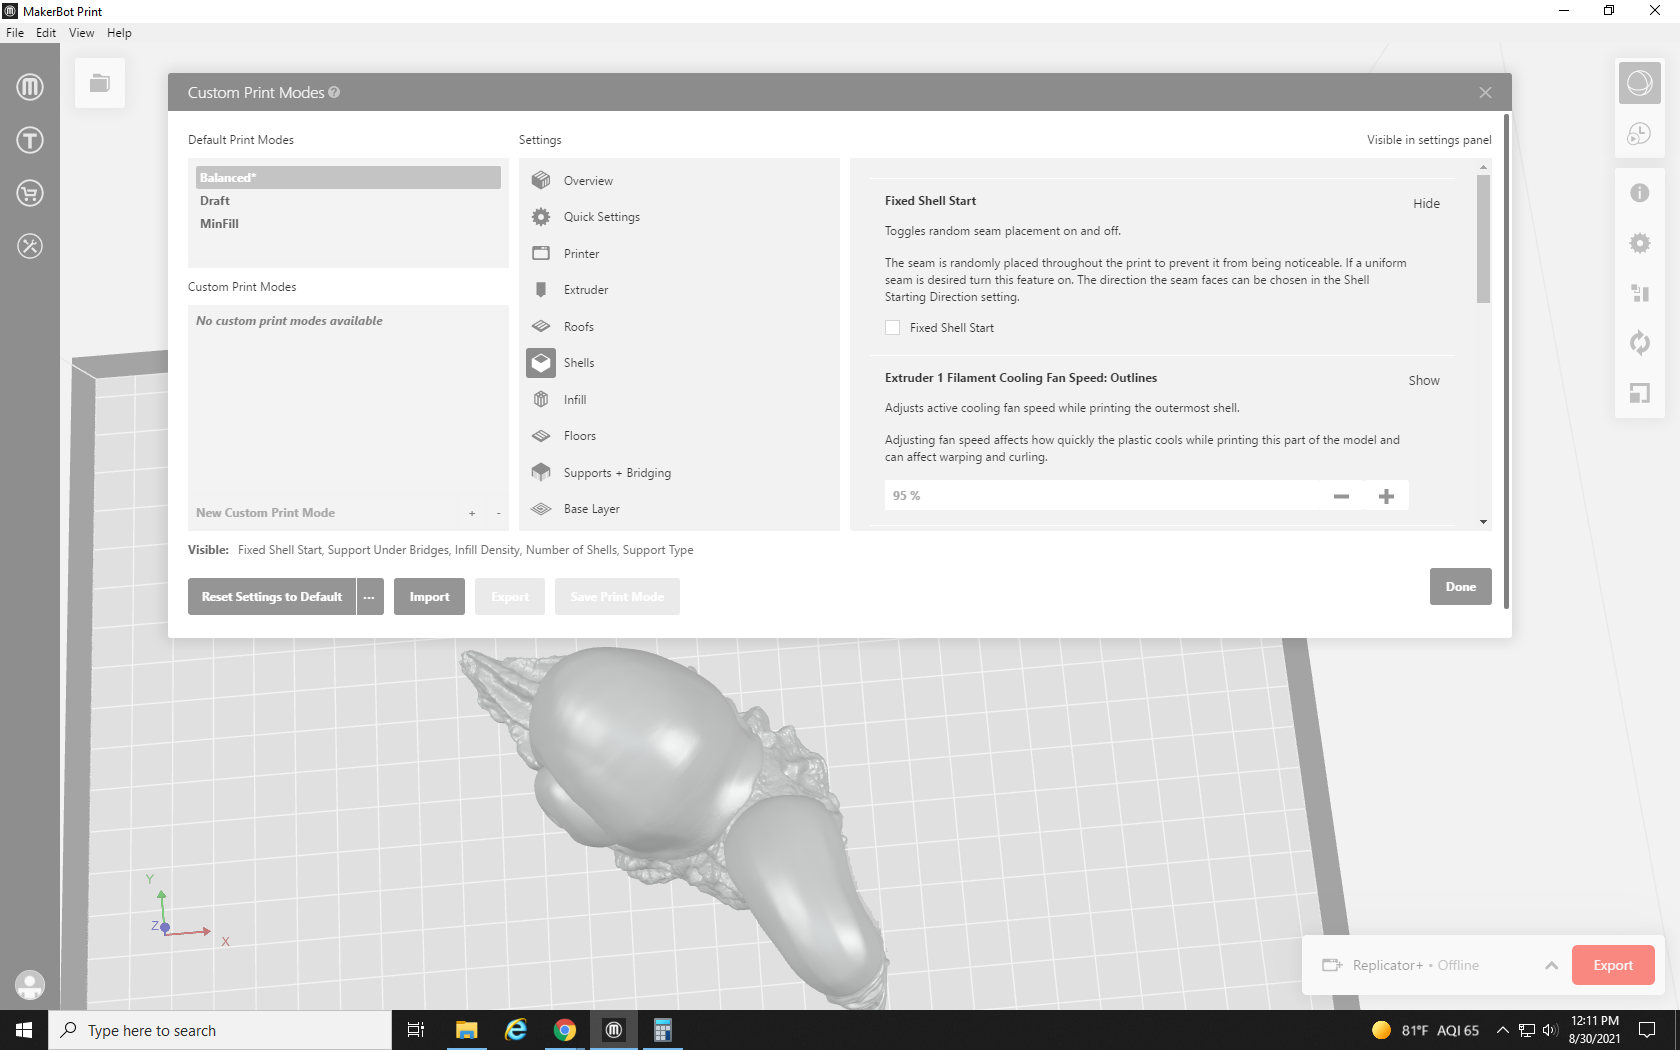This screenshot has width=1680, height=1050.
Task: Click the scale model icon
Action: [1639, 393]
